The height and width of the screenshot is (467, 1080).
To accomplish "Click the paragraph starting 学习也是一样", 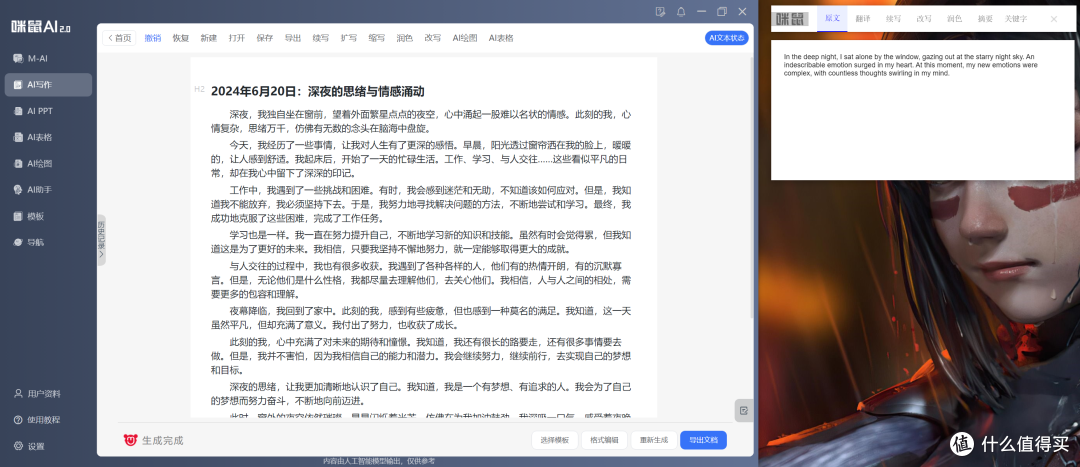I will click(421, 242).
